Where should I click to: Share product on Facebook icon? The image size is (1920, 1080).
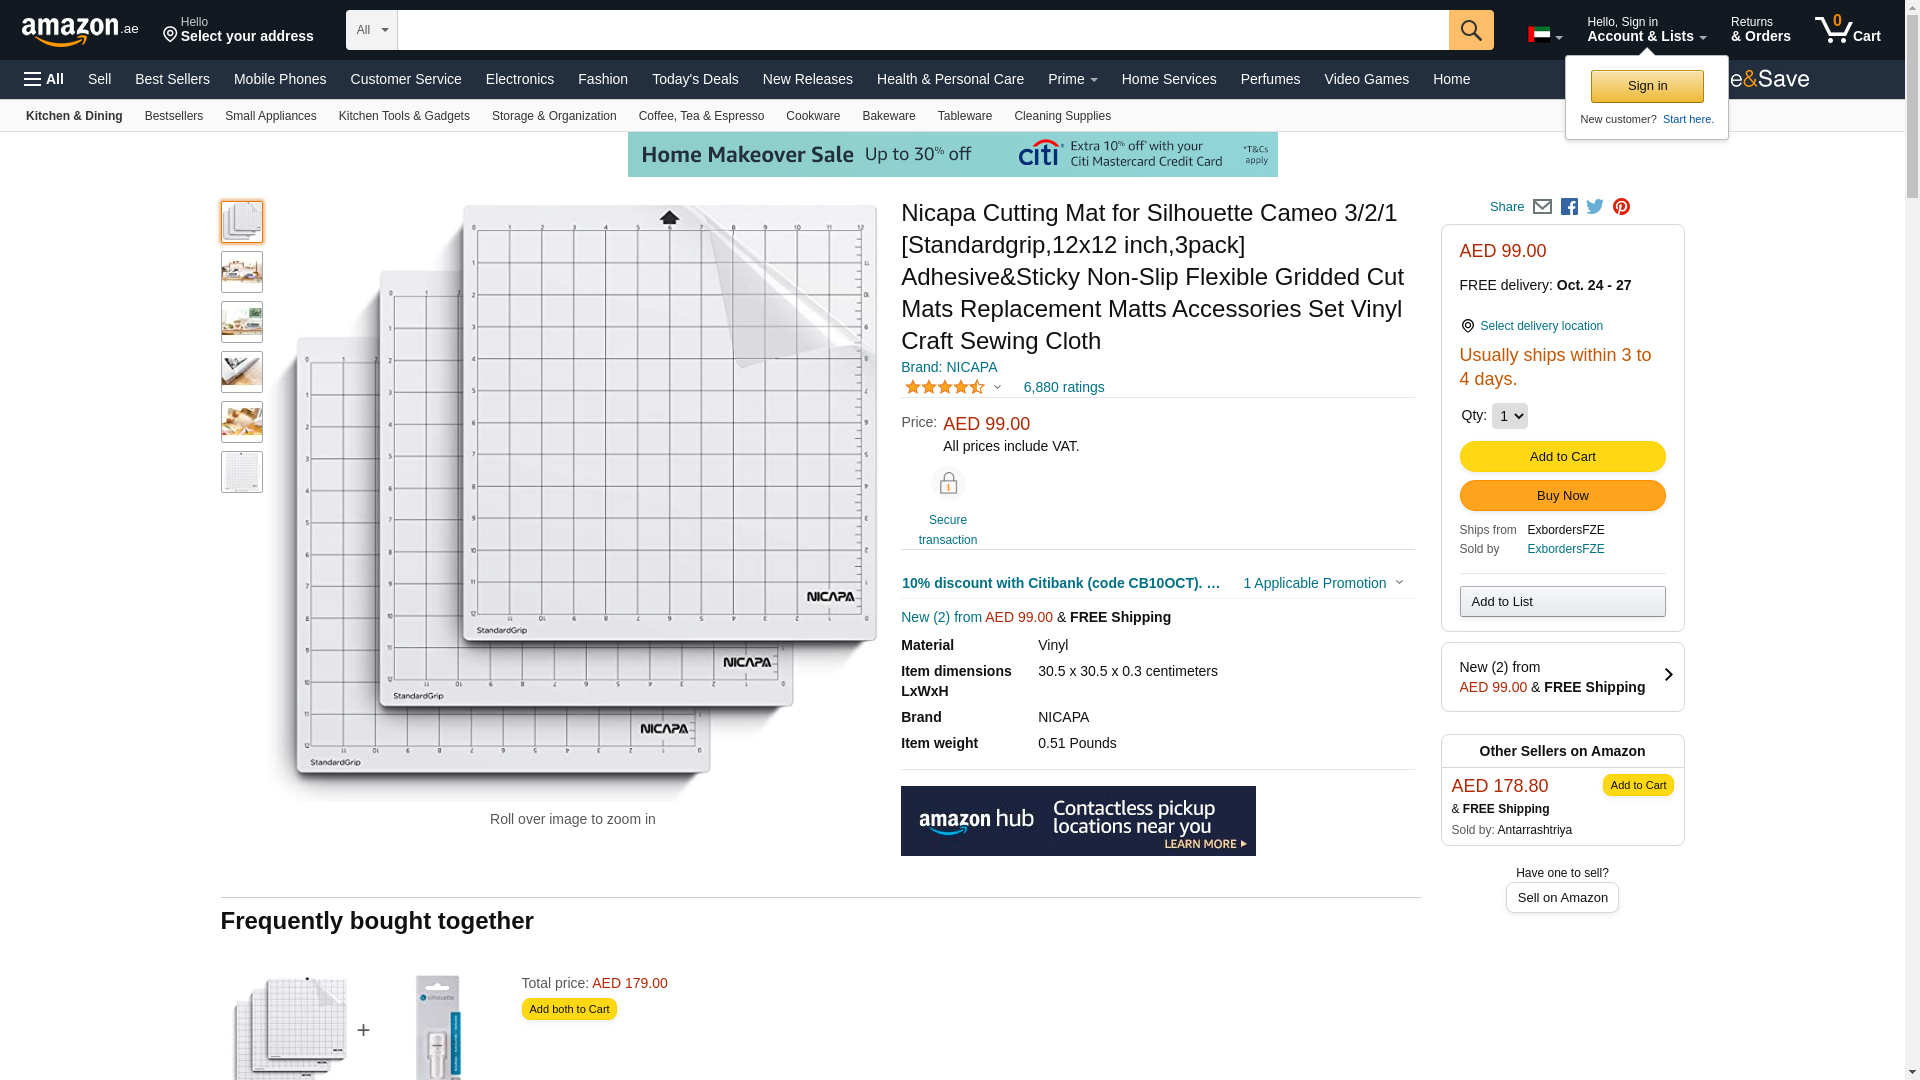click(1569, 207)
